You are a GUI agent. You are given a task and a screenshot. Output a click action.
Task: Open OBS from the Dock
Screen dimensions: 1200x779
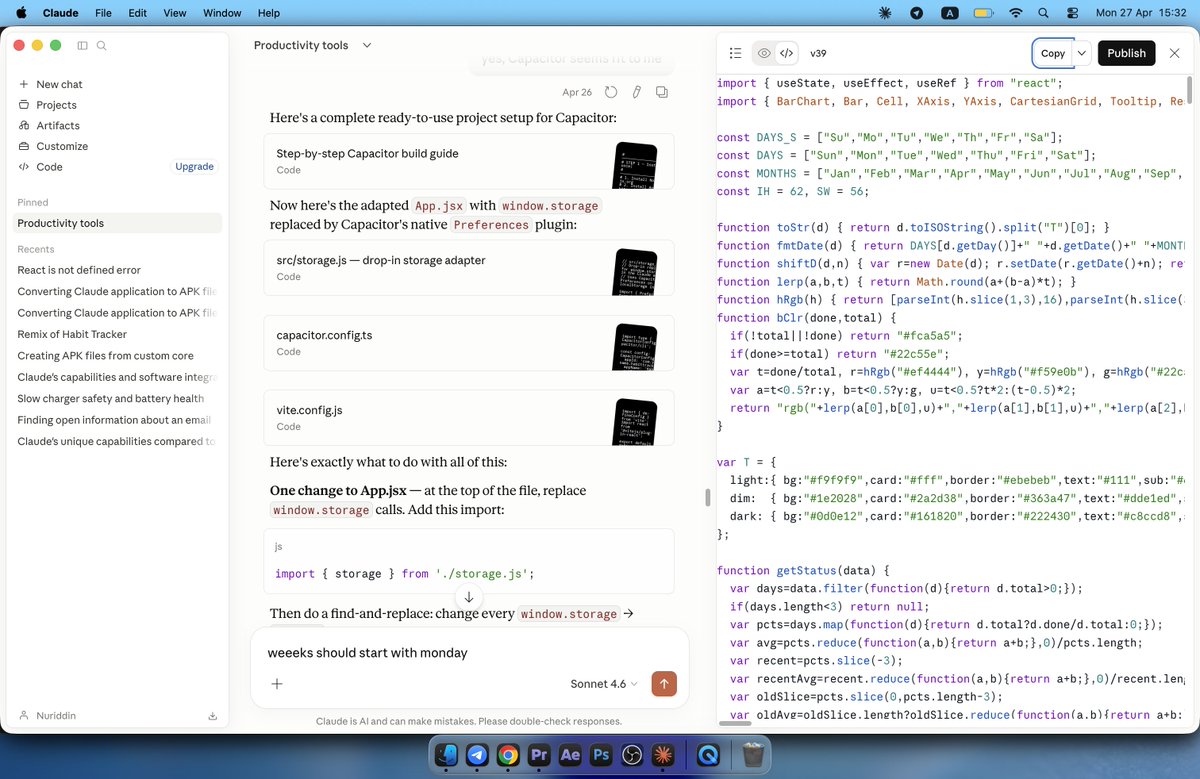(632, 756)
